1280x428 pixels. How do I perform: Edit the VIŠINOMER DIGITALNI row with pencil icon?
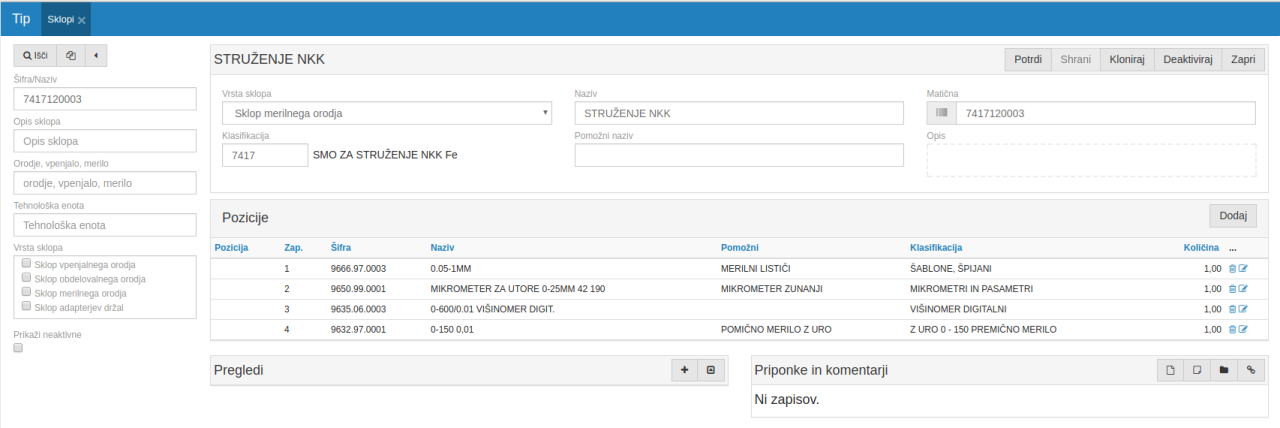[x=1244, y=309]
